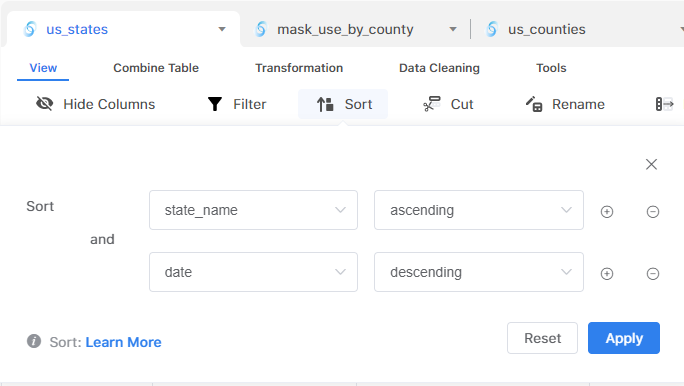Close the Sort panel
Image resolution: width=684 pixels, height=386 pixels.
(651, 164)
